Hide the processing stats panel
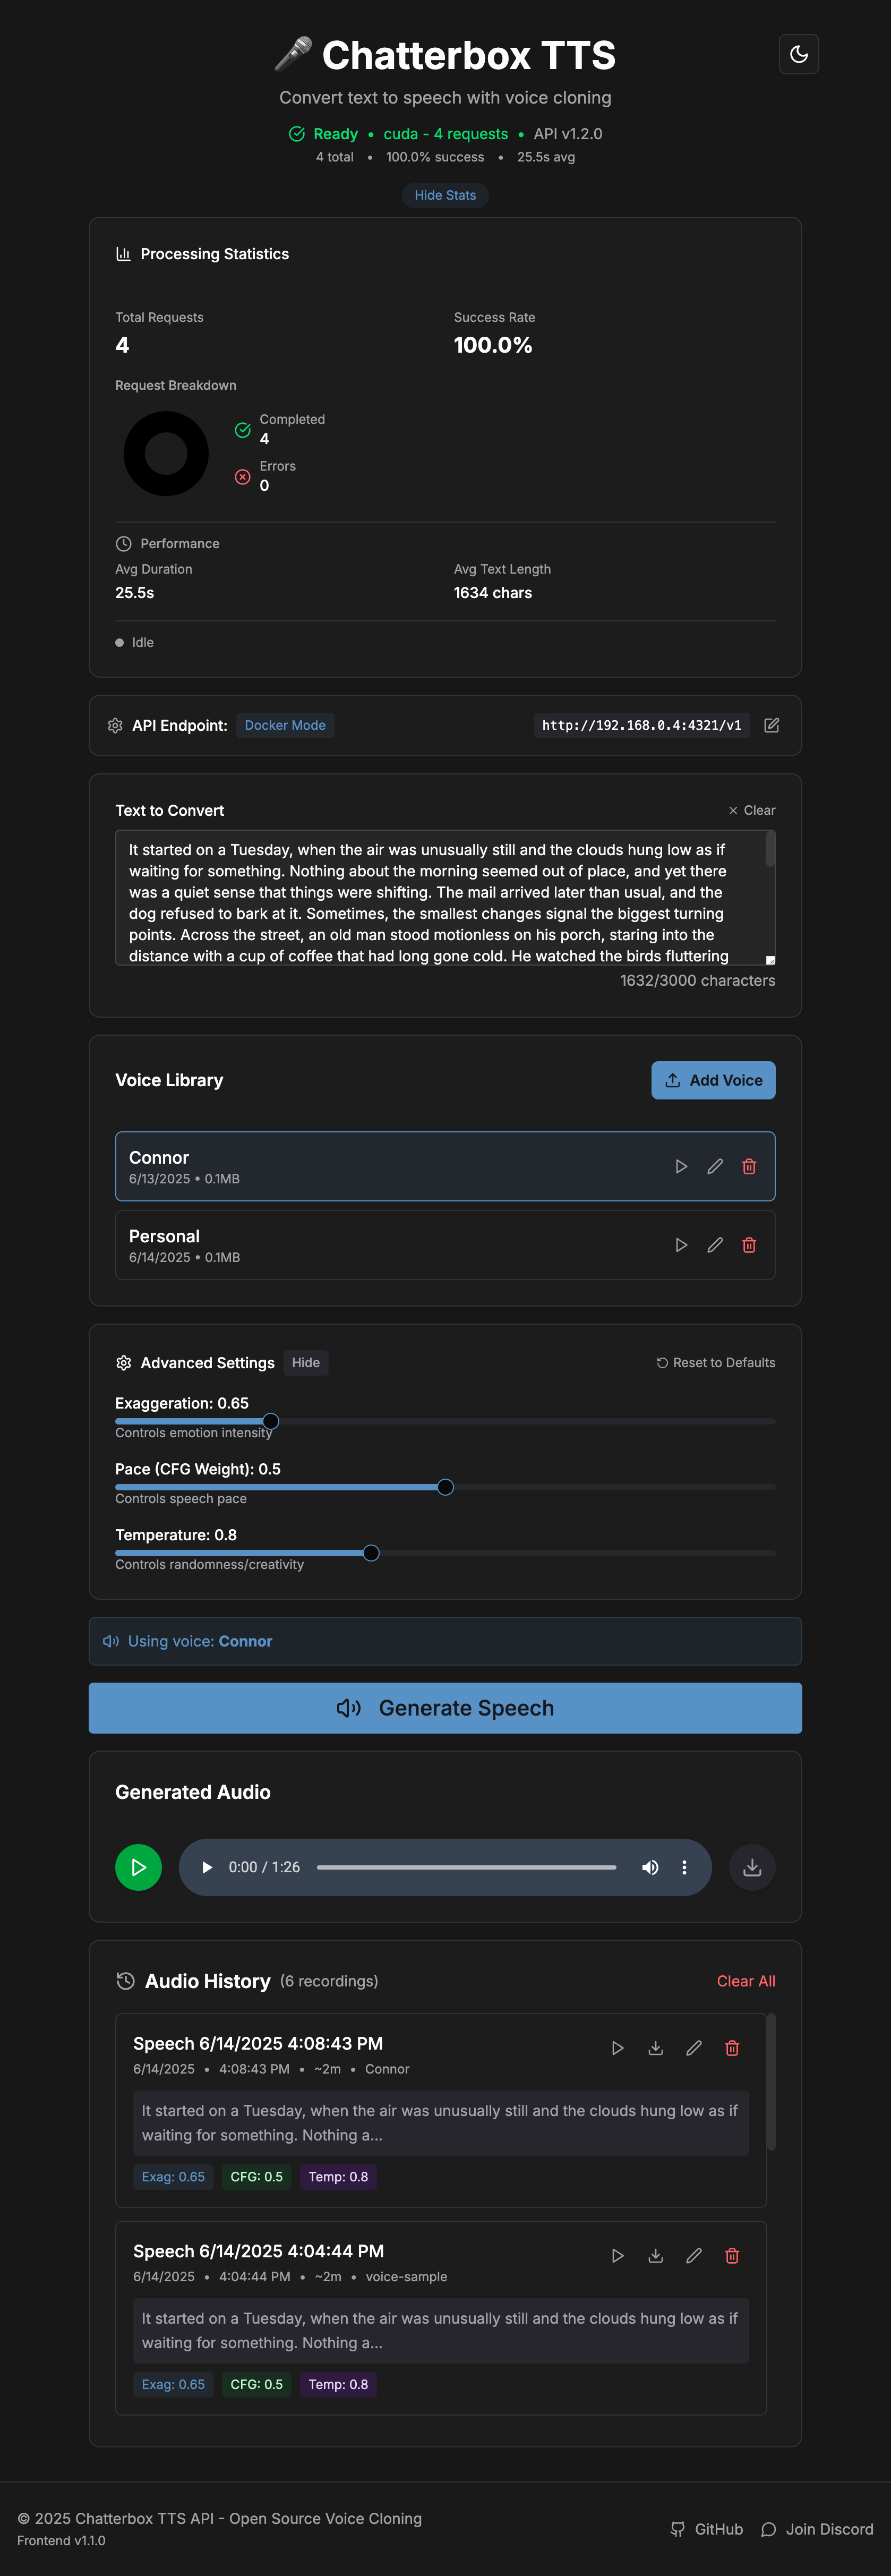 point(445,195)
